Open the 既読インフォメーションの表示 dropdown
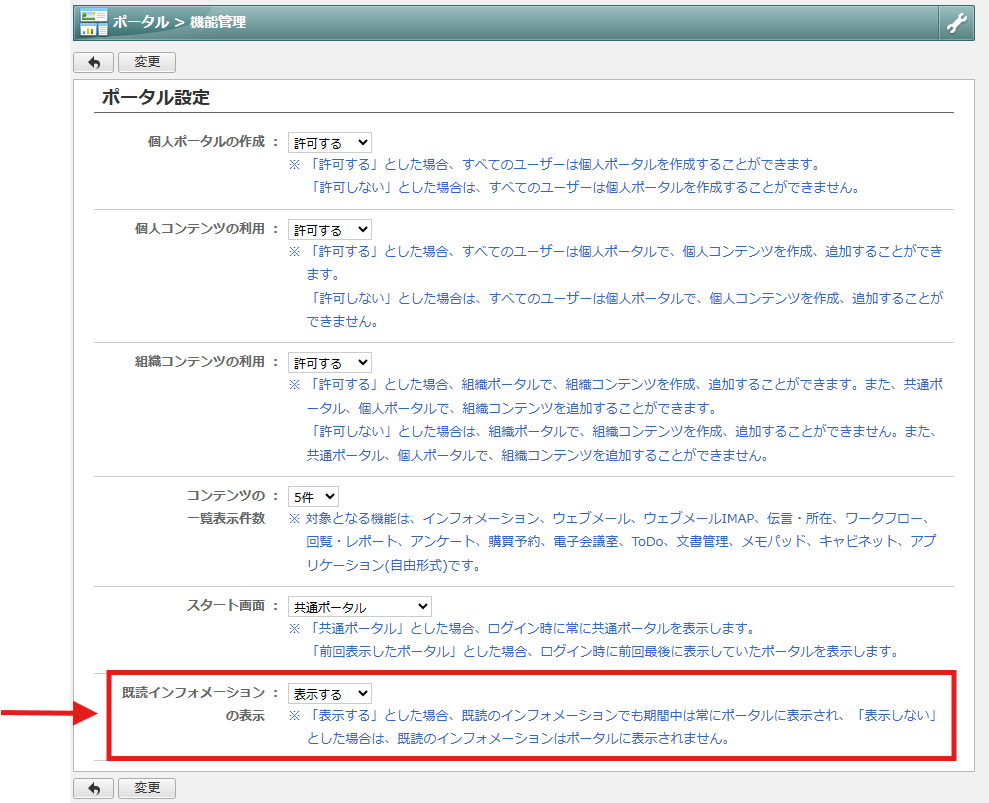The image size is (989, 803). [x=330, y=694]
